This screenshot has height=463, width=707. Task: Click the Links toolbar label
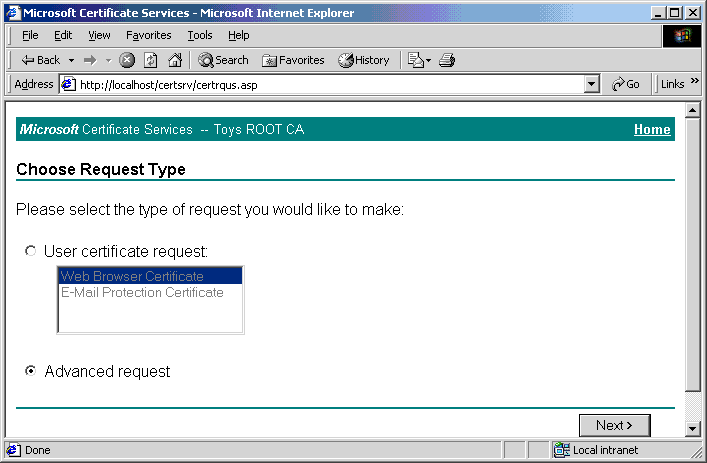point(672,84)
